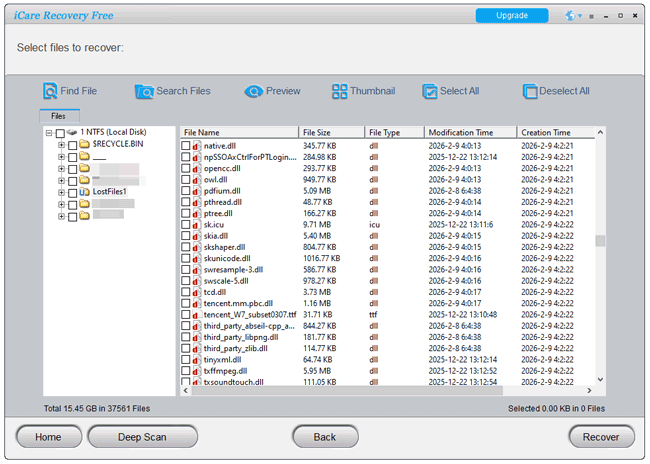Open the Find File tool

[70, 91]
